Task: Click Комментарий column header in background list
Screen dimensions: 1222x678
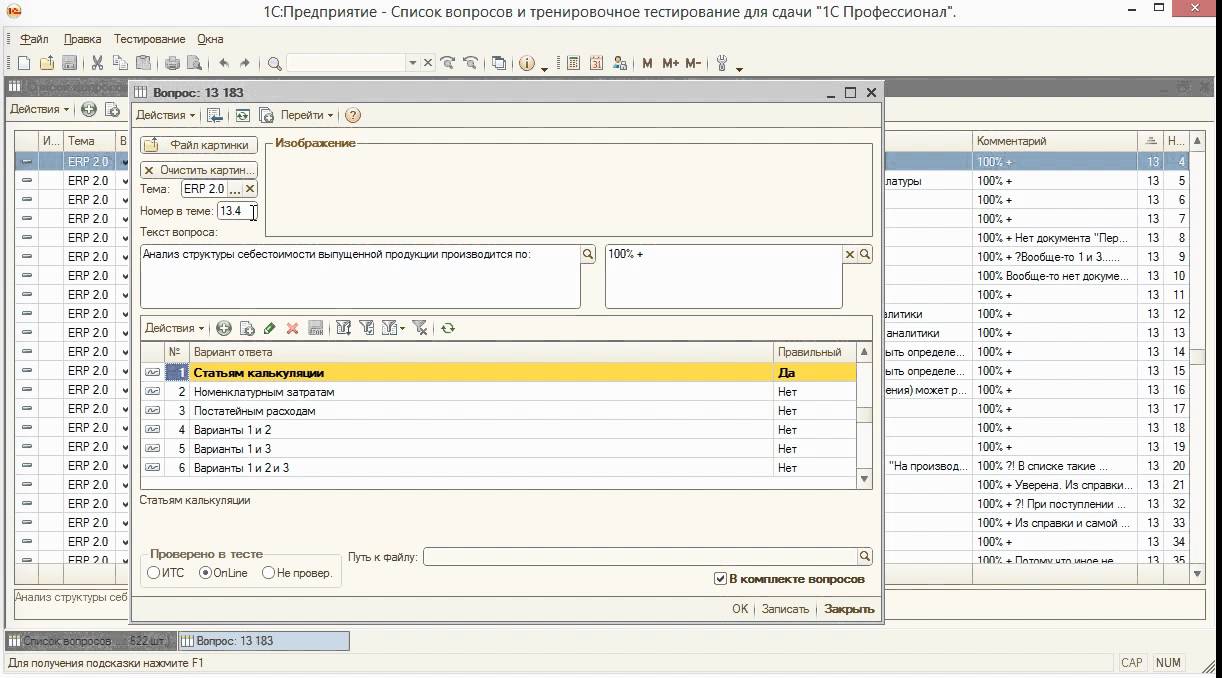Action: [x=1055, y=141]
